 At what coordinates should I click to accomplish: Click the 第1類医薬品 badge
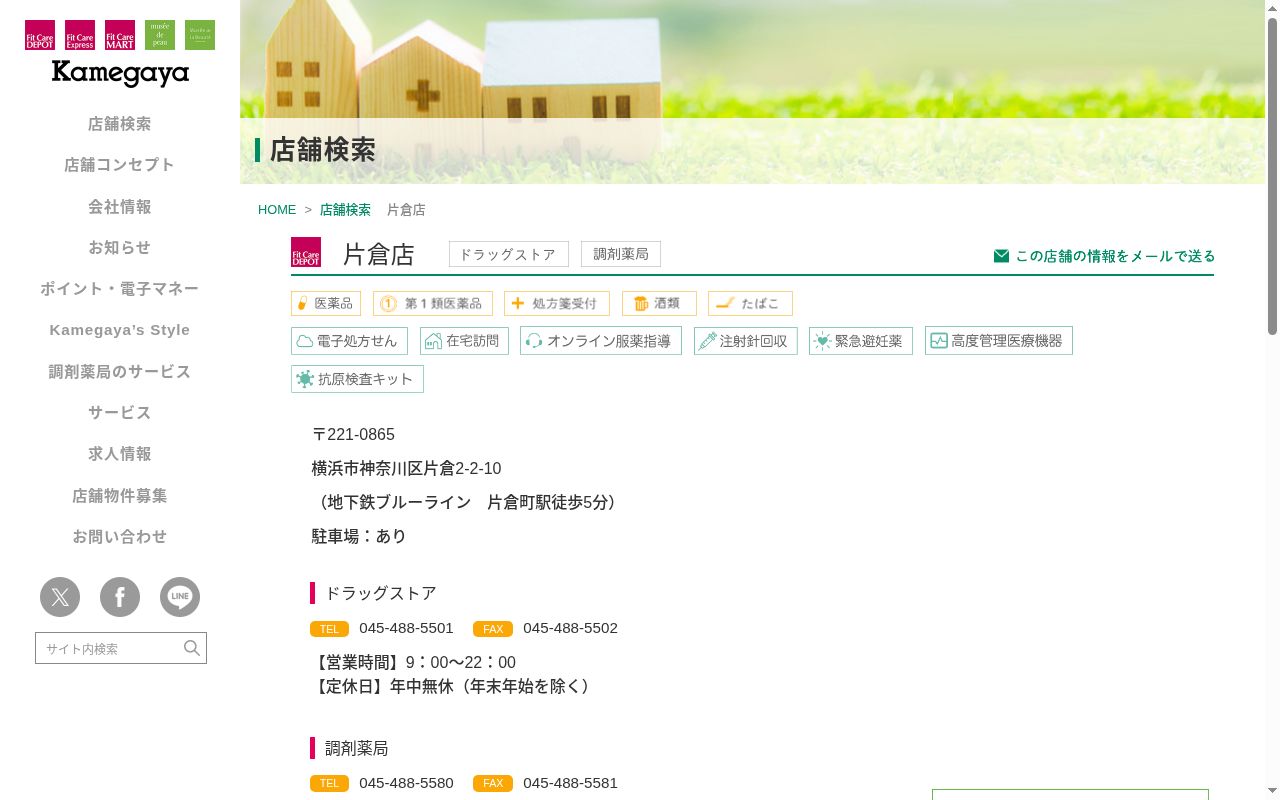(433, 303)
